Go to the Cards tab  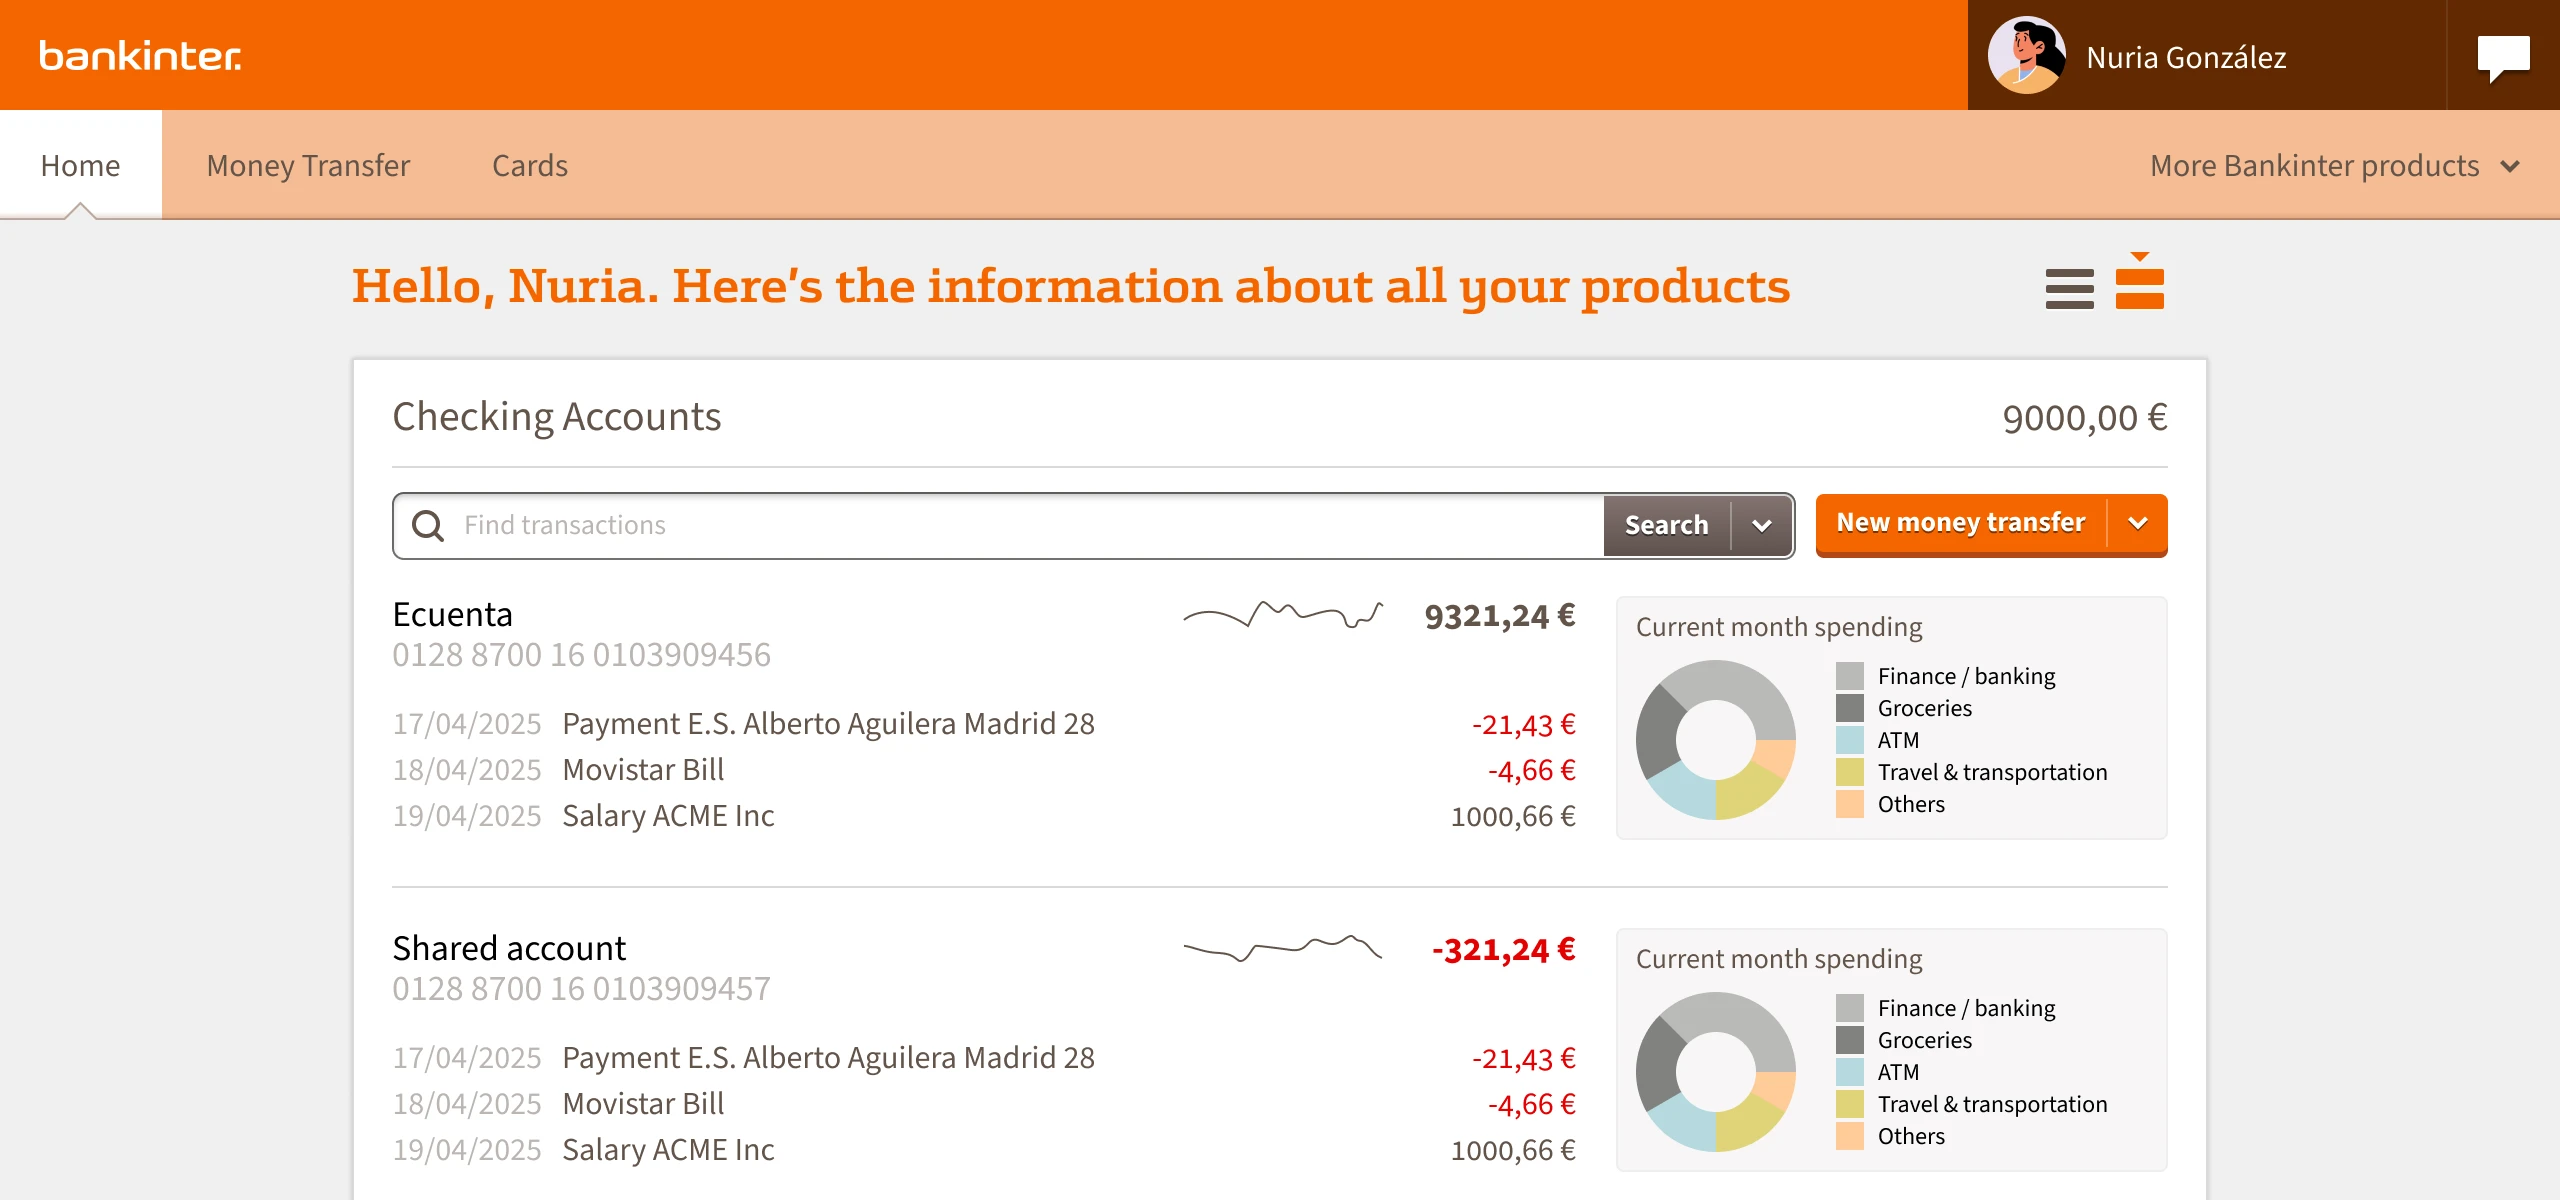tap(530, 166)
